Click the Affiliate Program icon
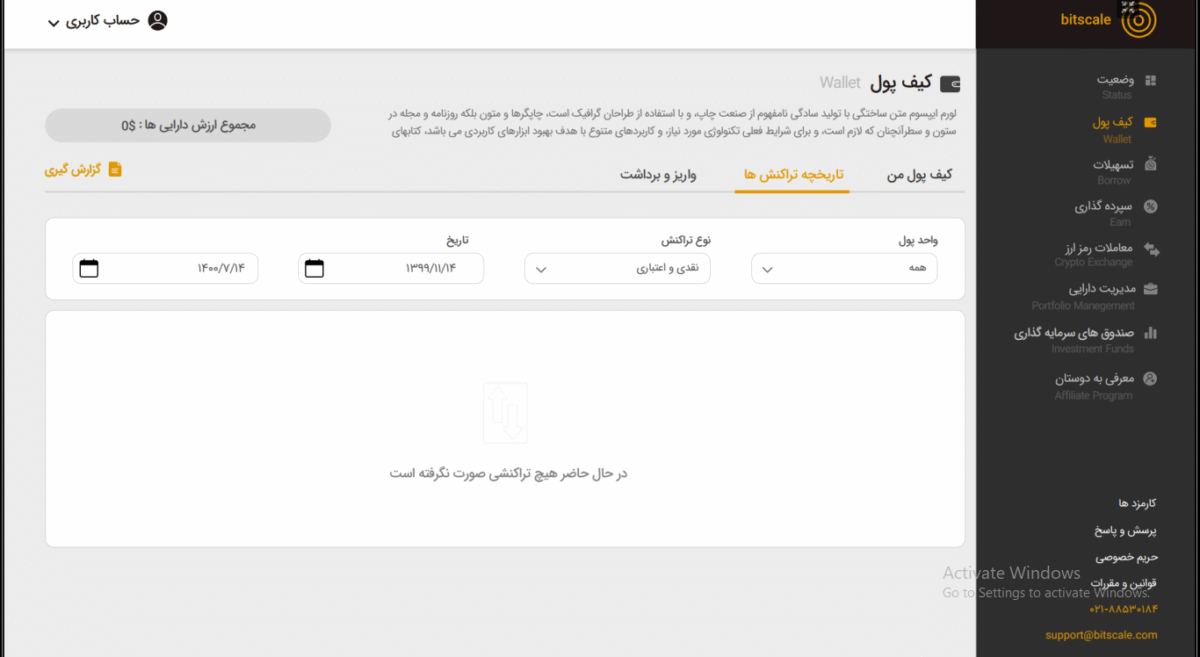 (1150, 379)
